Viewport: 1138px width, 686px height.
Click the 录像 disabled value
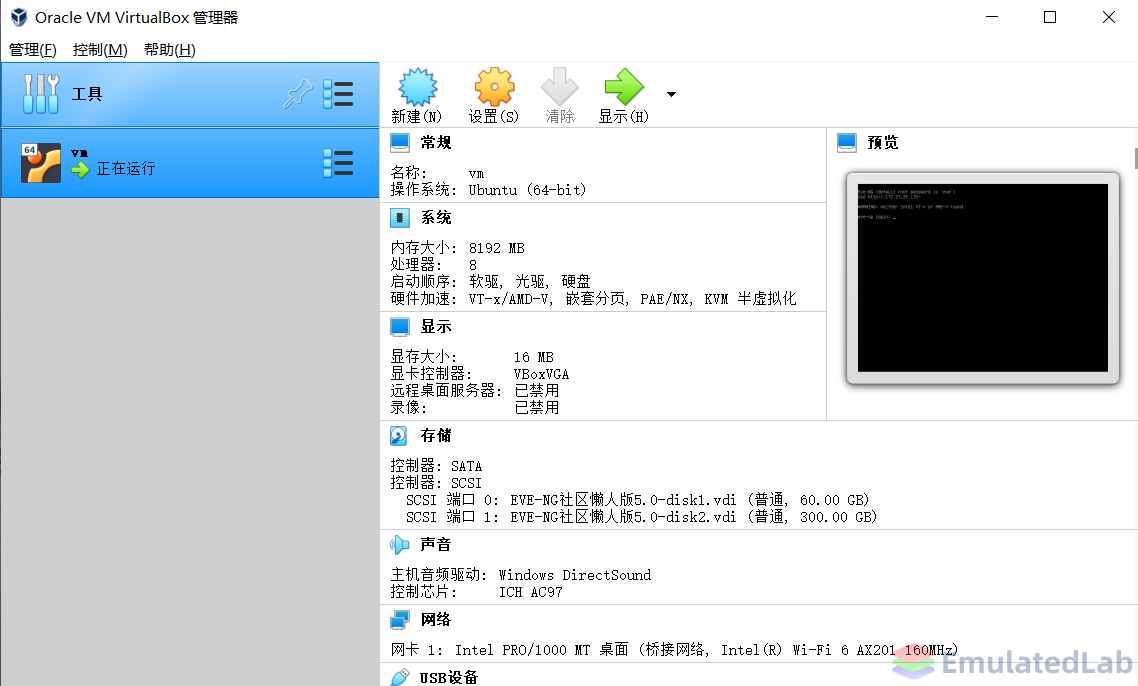pyautogui.click(x=536, y=408)
